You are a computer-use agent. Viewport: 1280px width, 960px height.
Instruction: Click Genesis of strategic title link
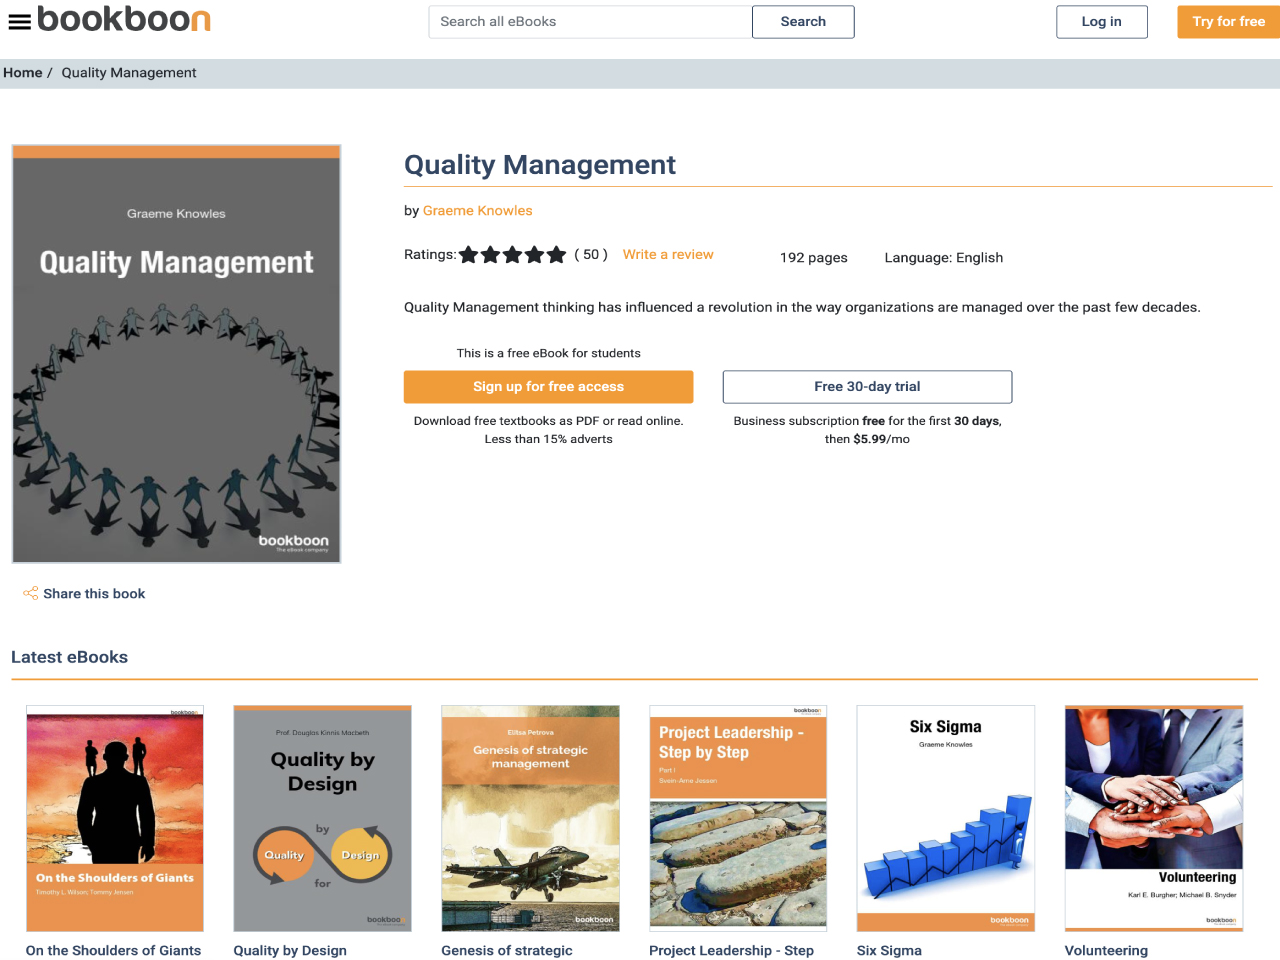[x=507, y=951]
